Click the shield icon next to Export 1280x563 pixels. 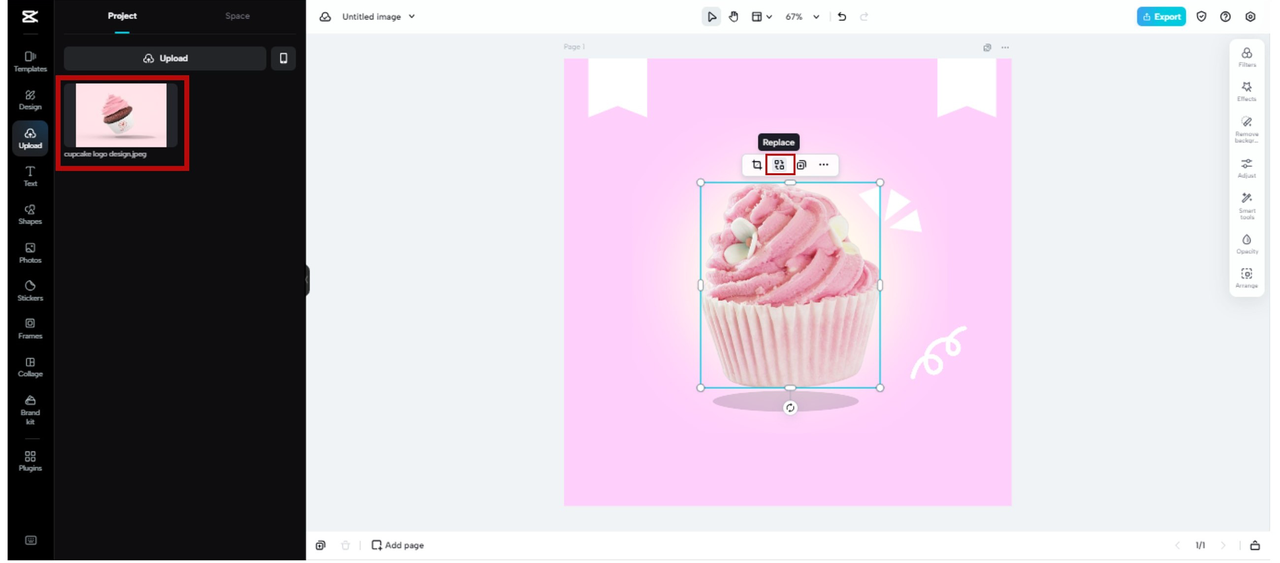coord(1201,17)
